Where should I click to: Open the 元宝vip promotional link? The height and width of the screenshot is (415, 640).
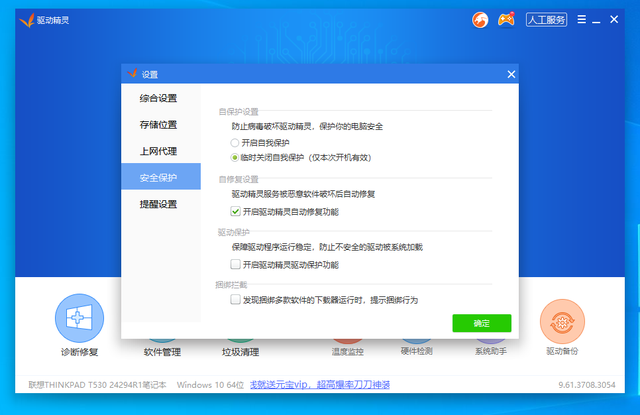pos(320,385)
